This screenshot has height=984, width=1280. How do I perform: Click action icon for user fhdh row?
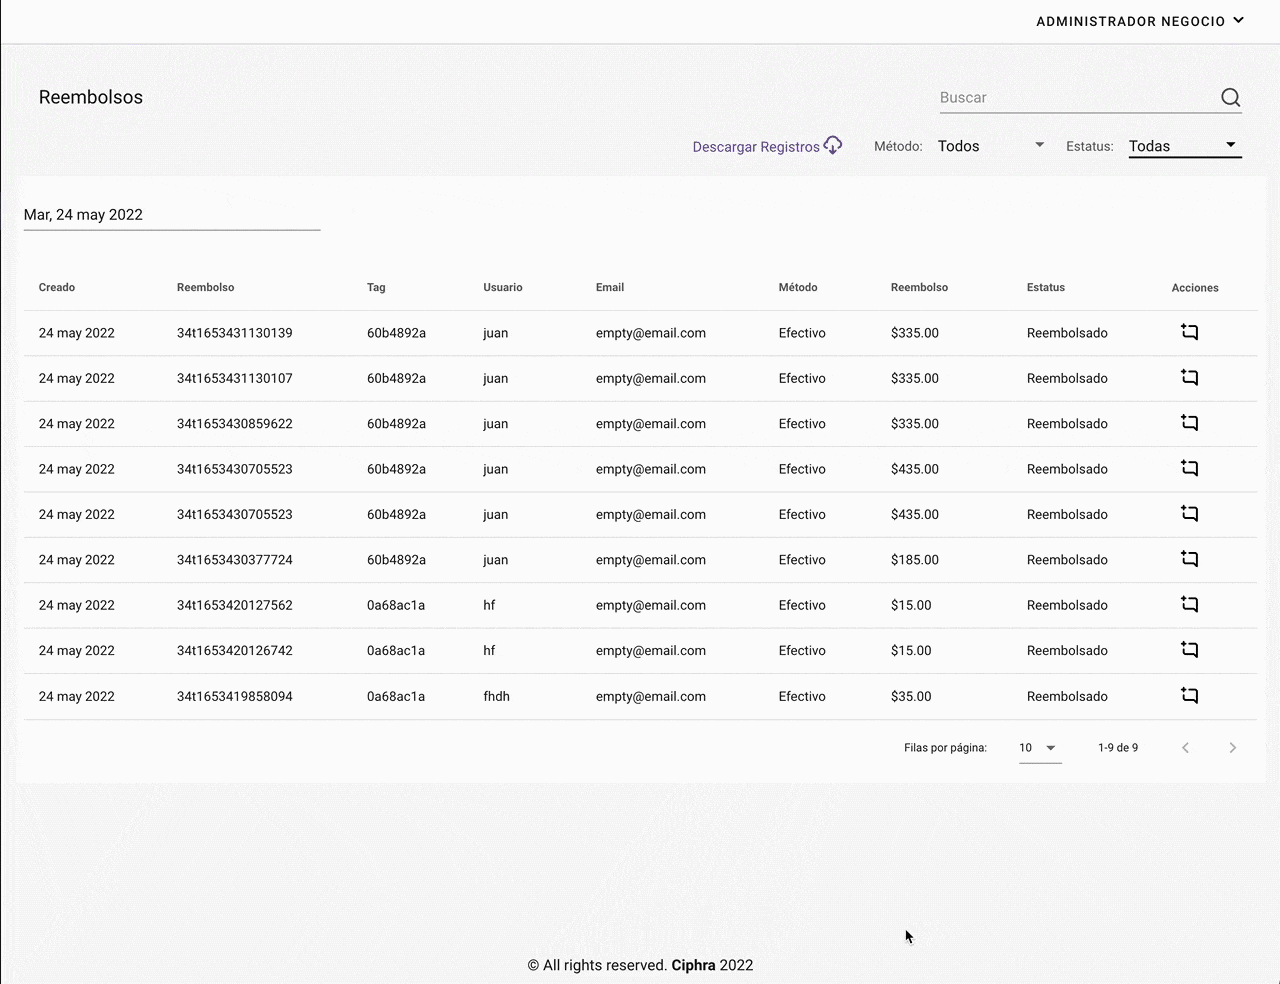(1189, 695)
